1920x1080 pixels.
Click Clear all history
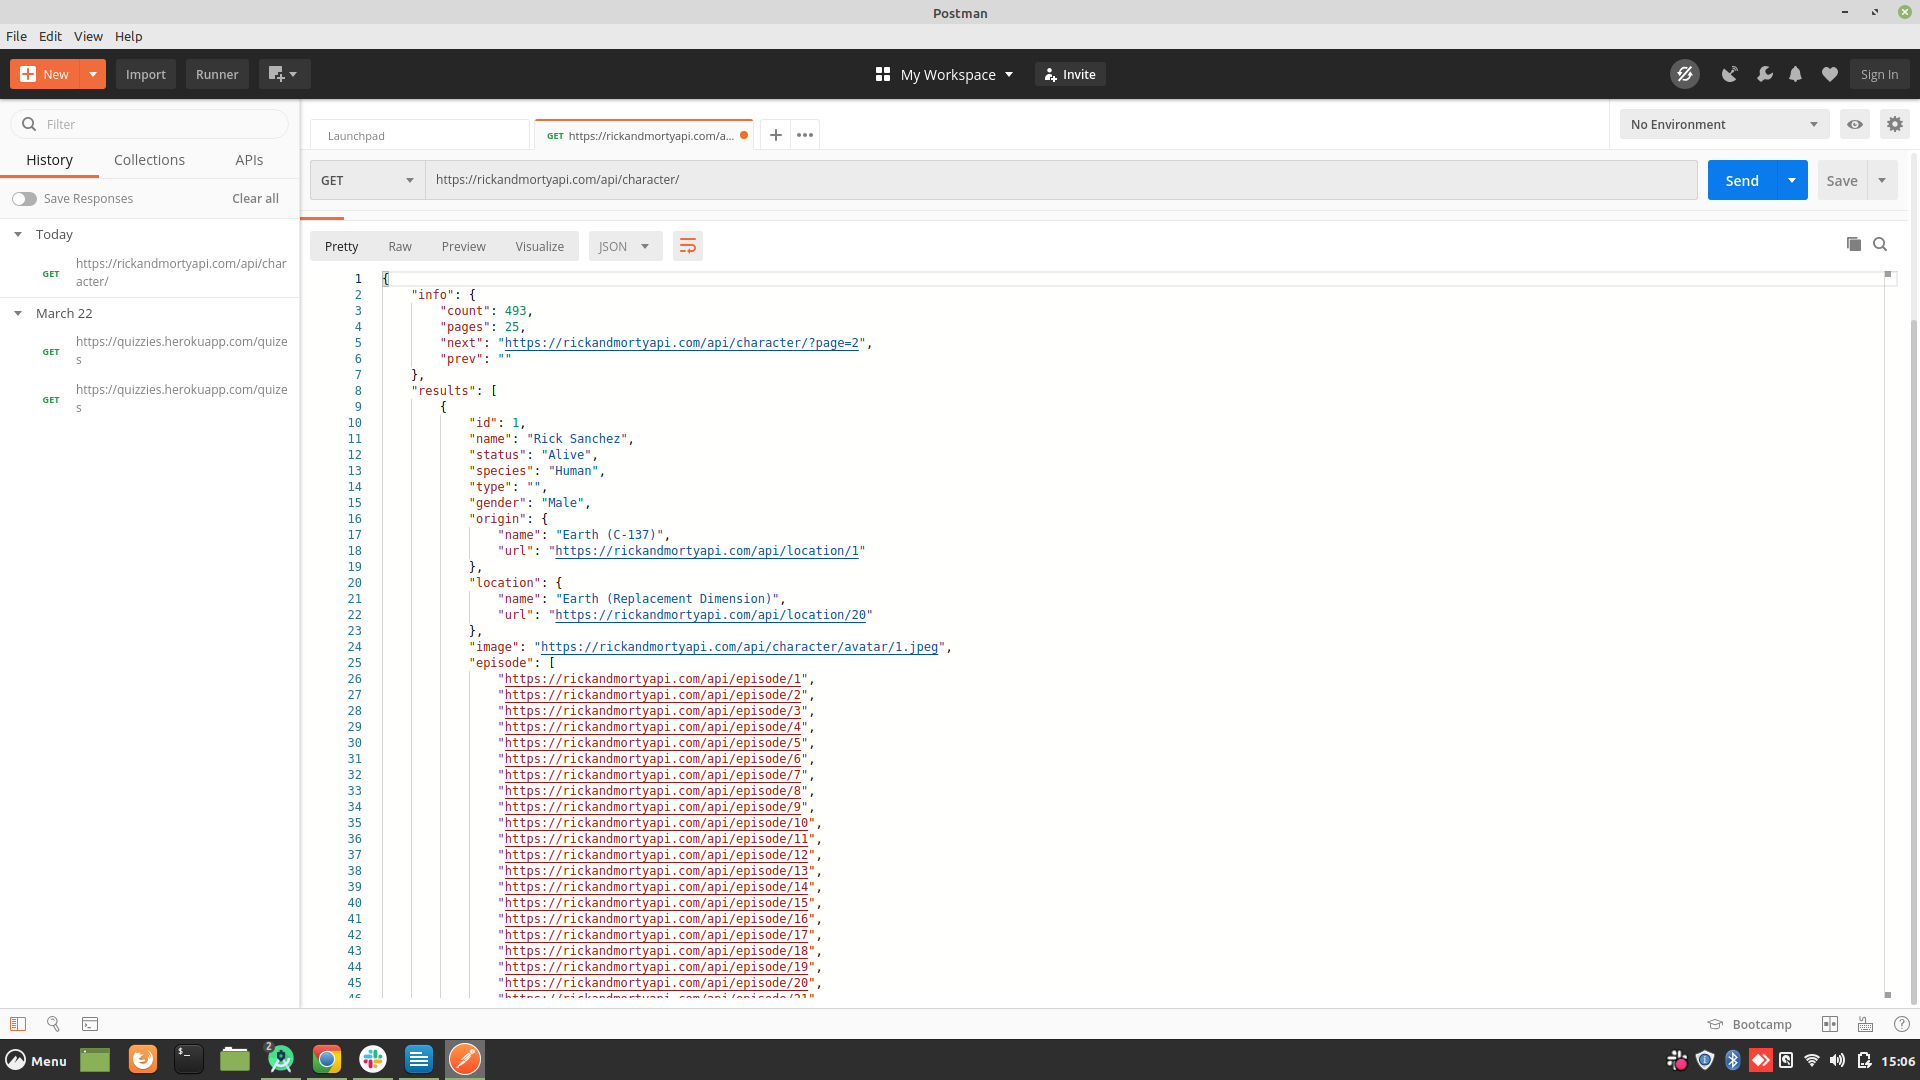[x=256, y=198]
